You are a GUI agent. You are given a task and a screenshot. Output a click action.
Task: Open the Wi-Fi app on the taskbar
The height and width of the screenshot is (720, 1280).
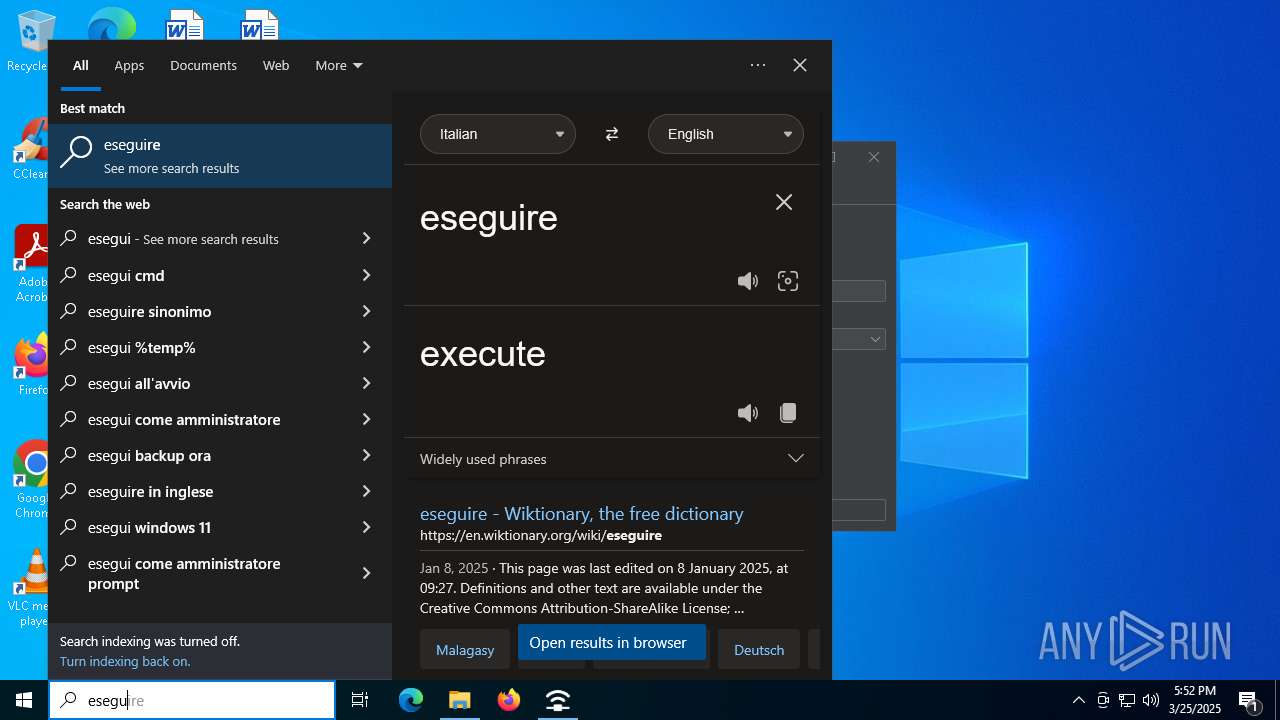[x=558, y=700]
